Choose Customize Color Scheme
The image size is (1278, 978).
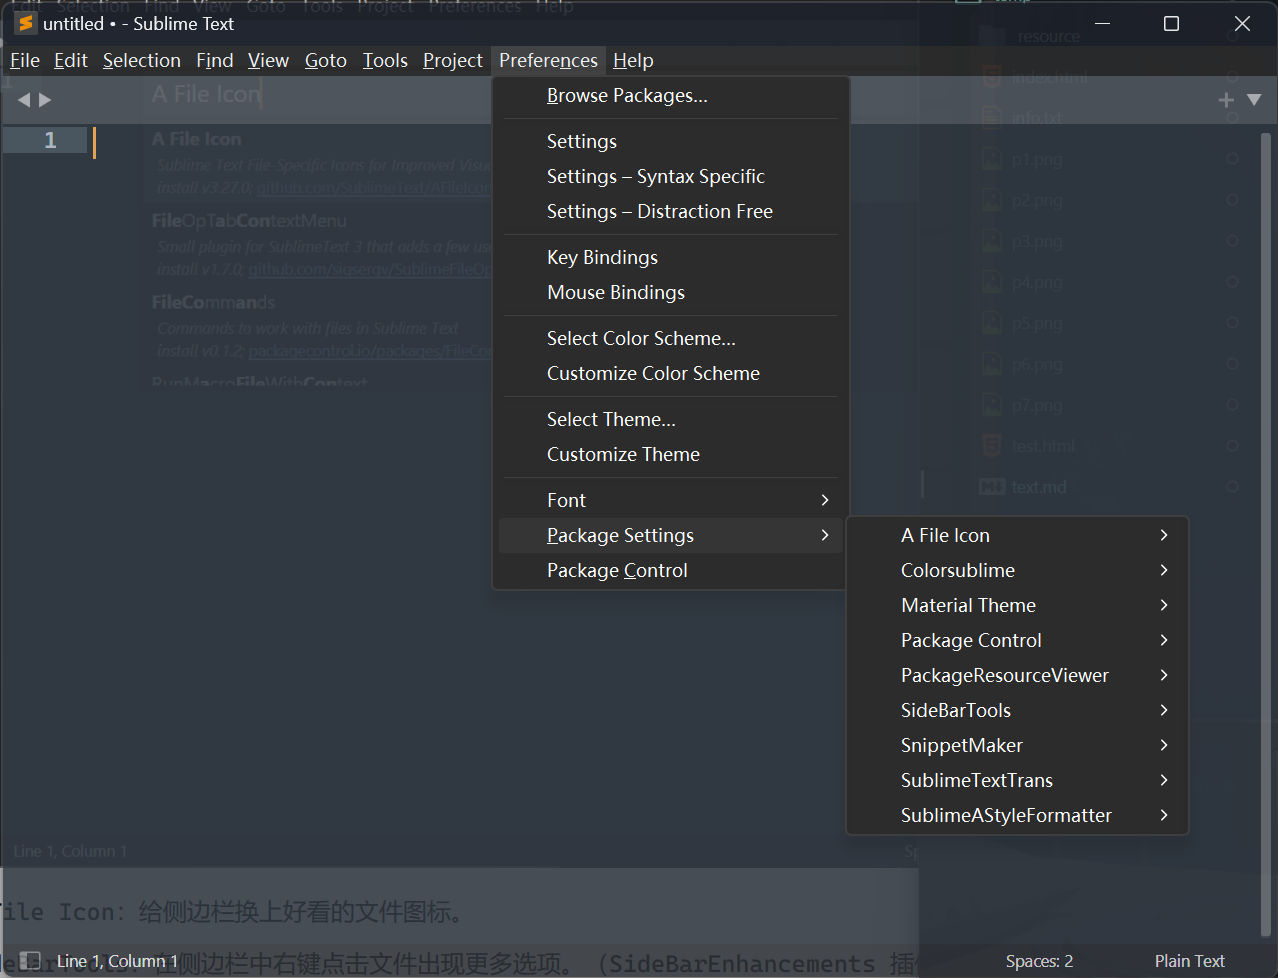coord(671,374)
